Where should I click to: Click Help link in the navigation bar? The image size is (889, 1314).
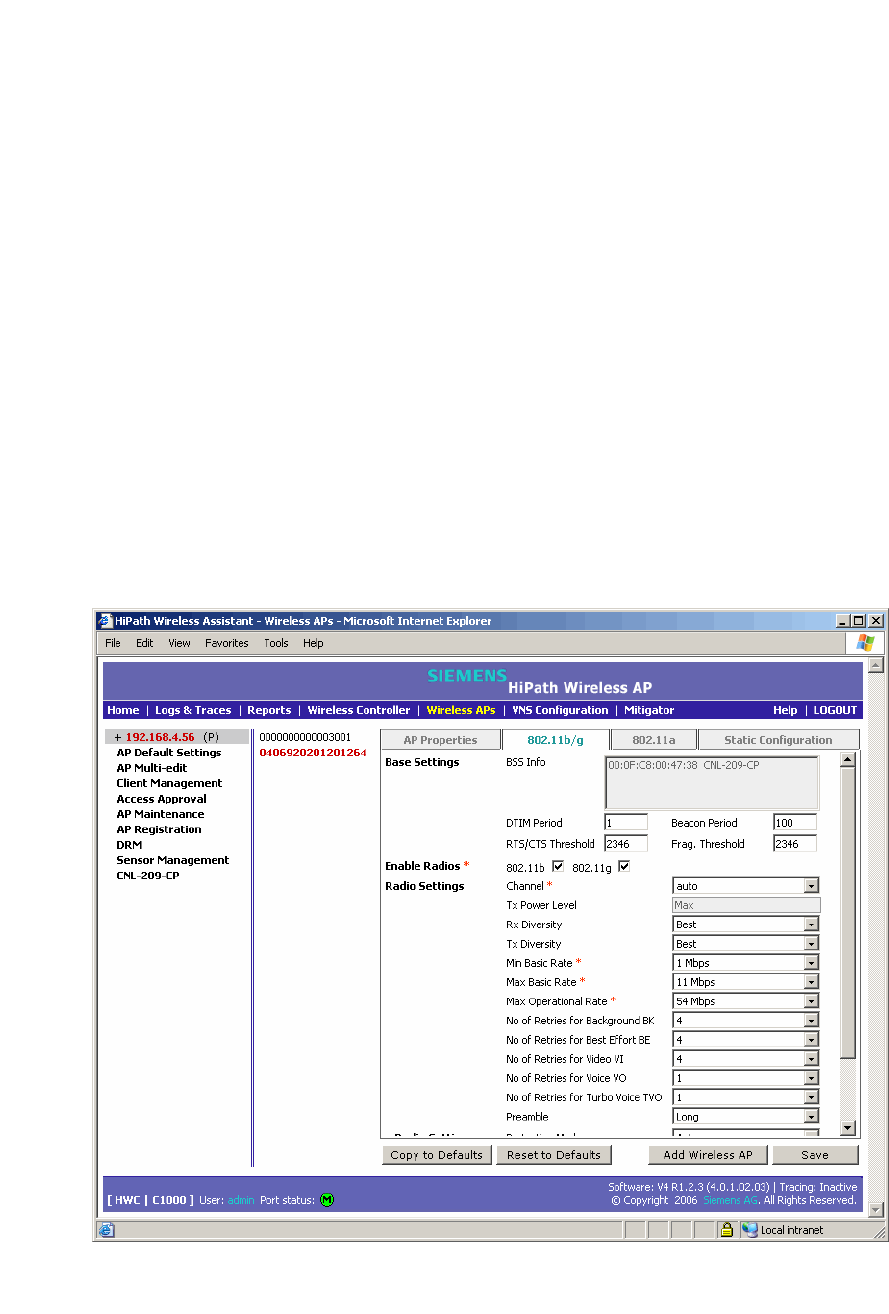[785, 710]
